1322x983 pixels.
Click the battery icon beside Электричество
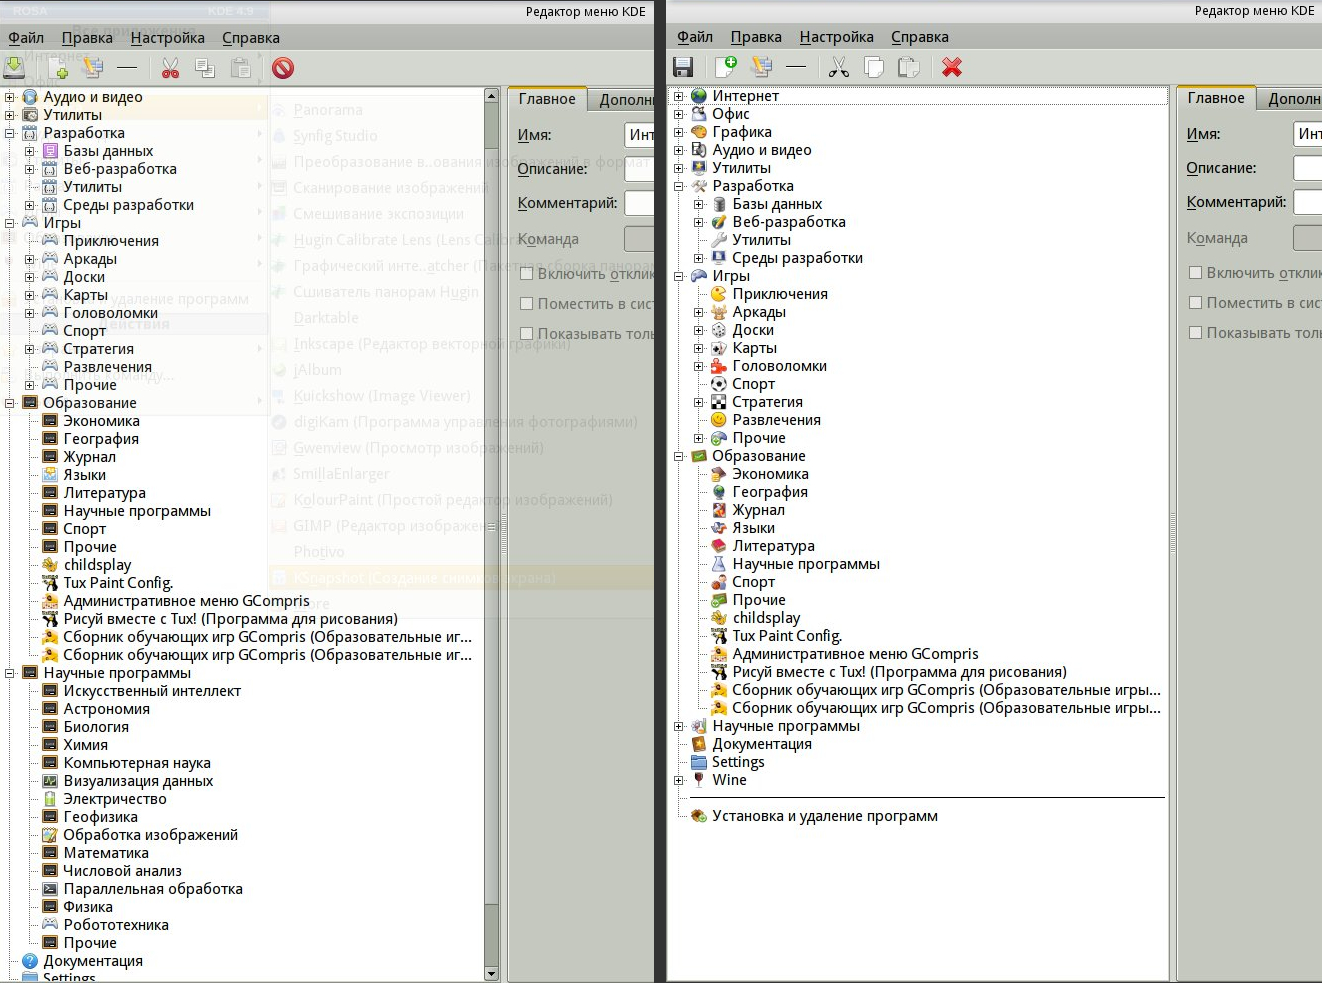pos(50,799)
